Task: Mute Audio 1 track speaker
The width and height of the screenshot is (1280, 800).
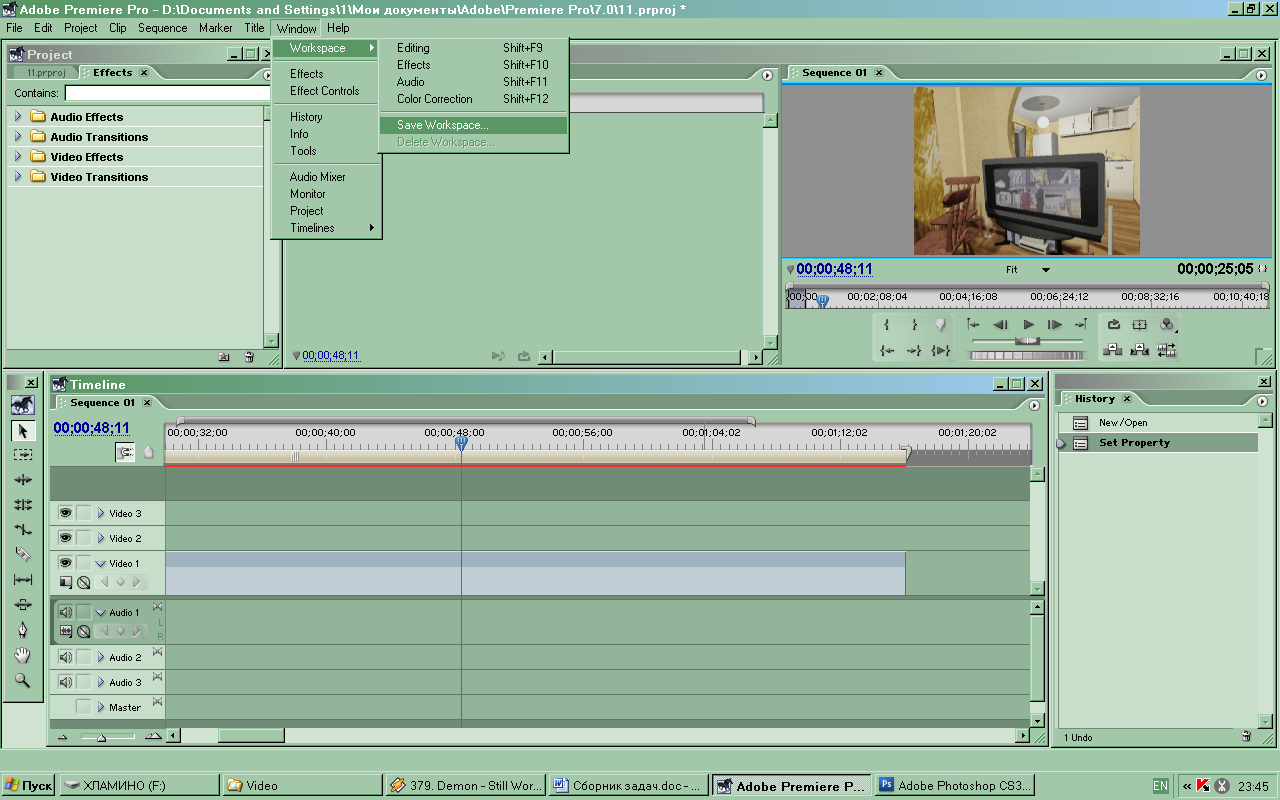Action: 65,612
